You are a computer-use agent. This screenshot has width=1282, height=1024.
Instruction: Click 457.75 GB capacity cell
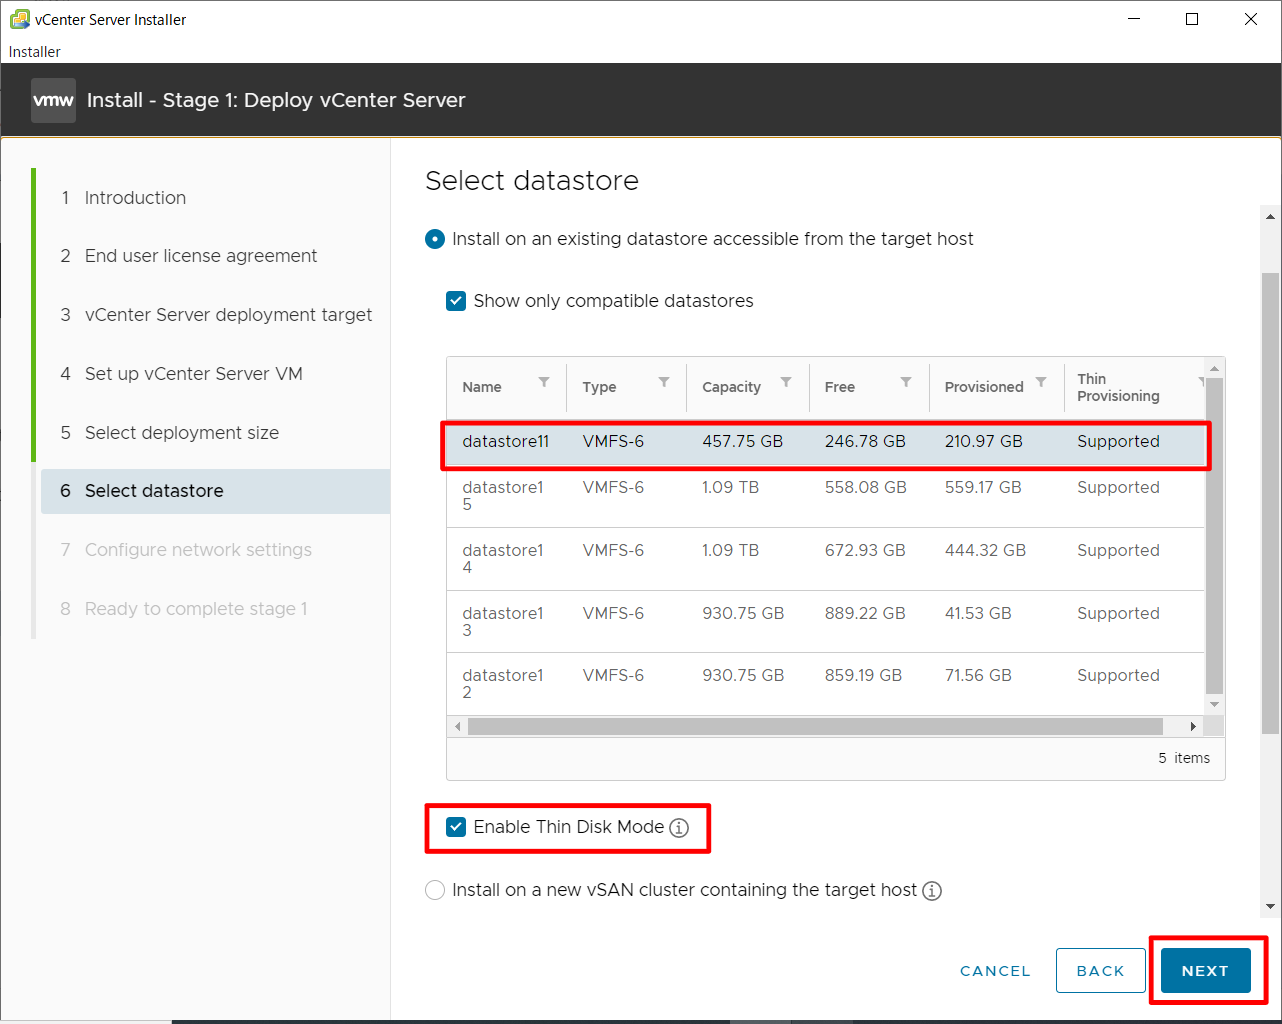742,441
